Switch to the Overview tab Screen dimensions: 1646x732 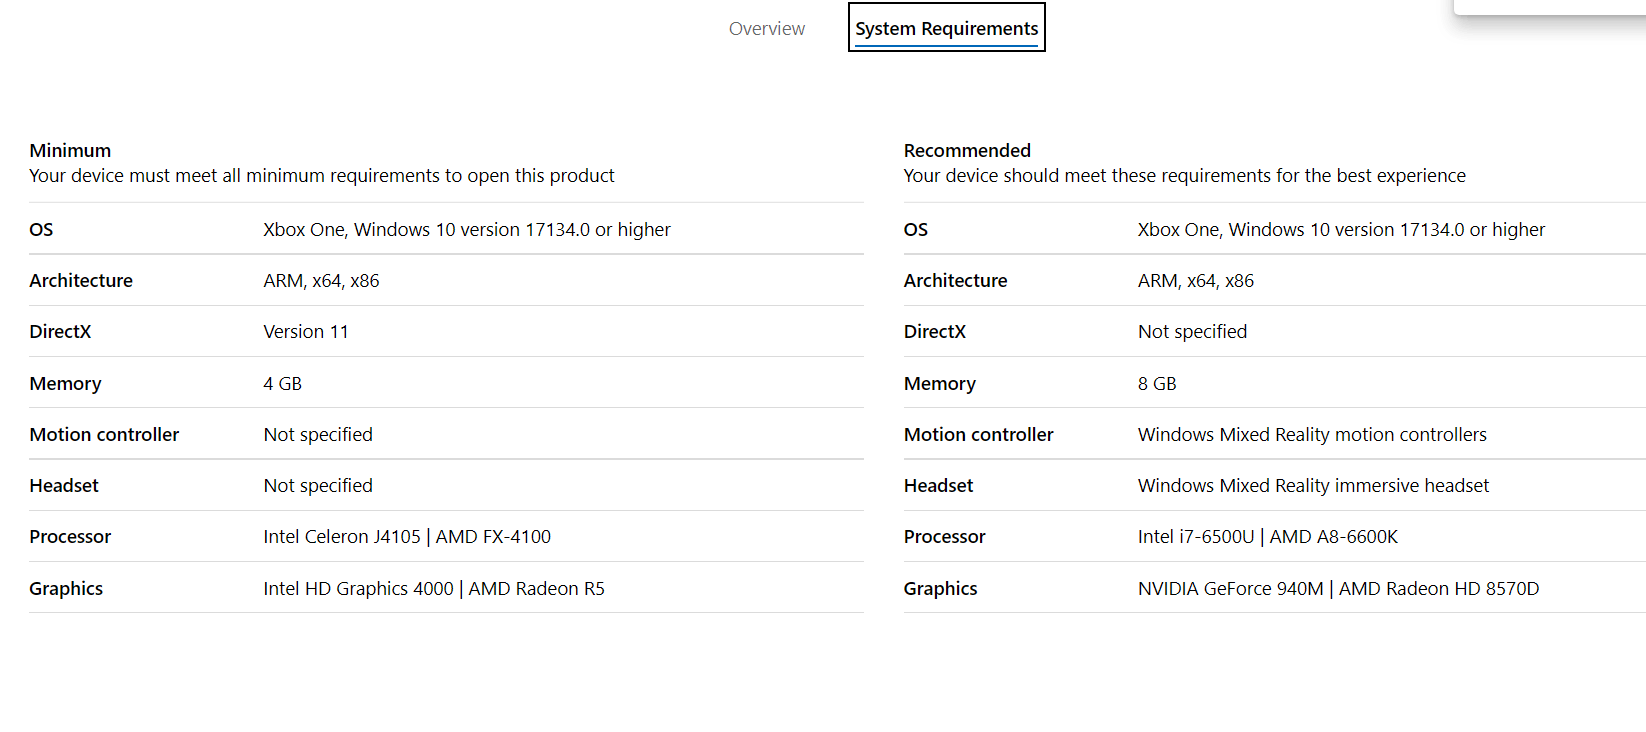click(766, 29)
